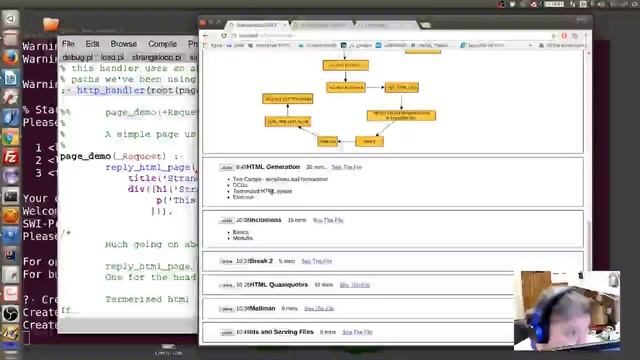The image size is (640, 360).
Task: Open OBS Studio from the dock
Action: 10,314
